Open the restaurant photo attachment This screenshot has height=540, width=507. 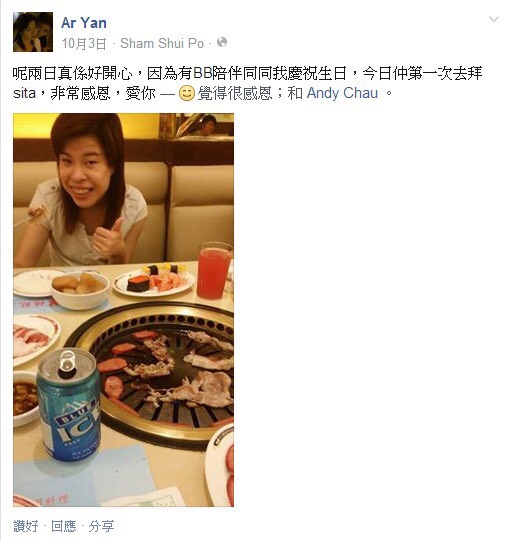coord(123,310)
